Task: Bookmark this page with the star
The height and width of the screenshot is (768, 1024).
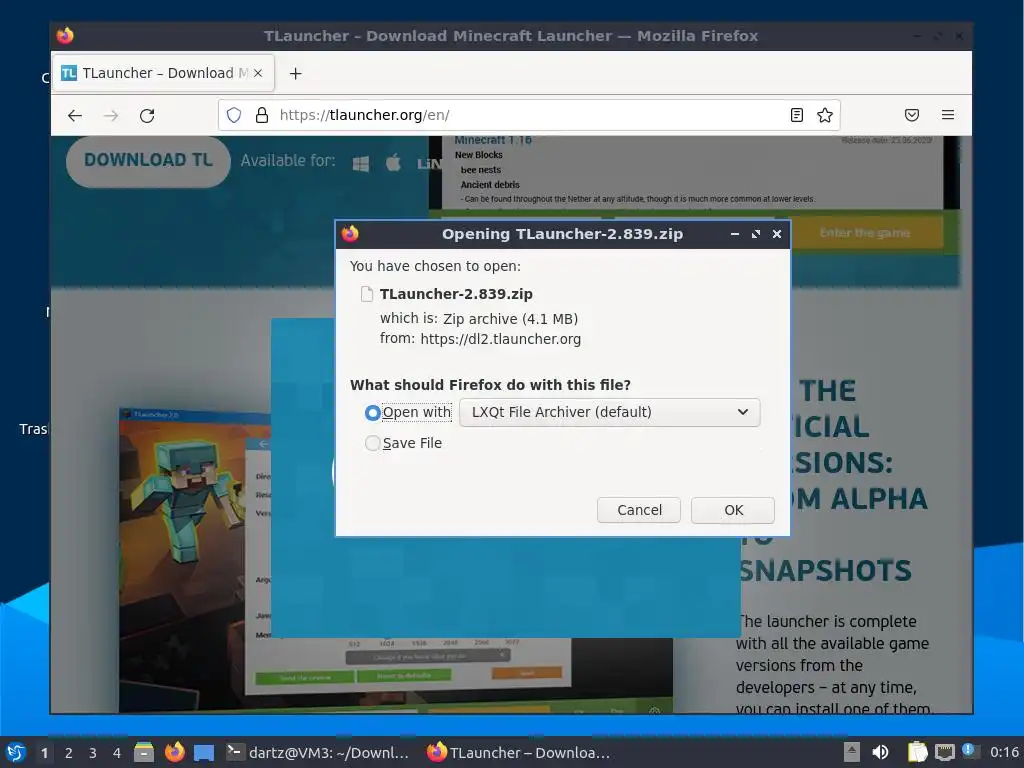Action: pyautogui.click(x=825, y=116)
